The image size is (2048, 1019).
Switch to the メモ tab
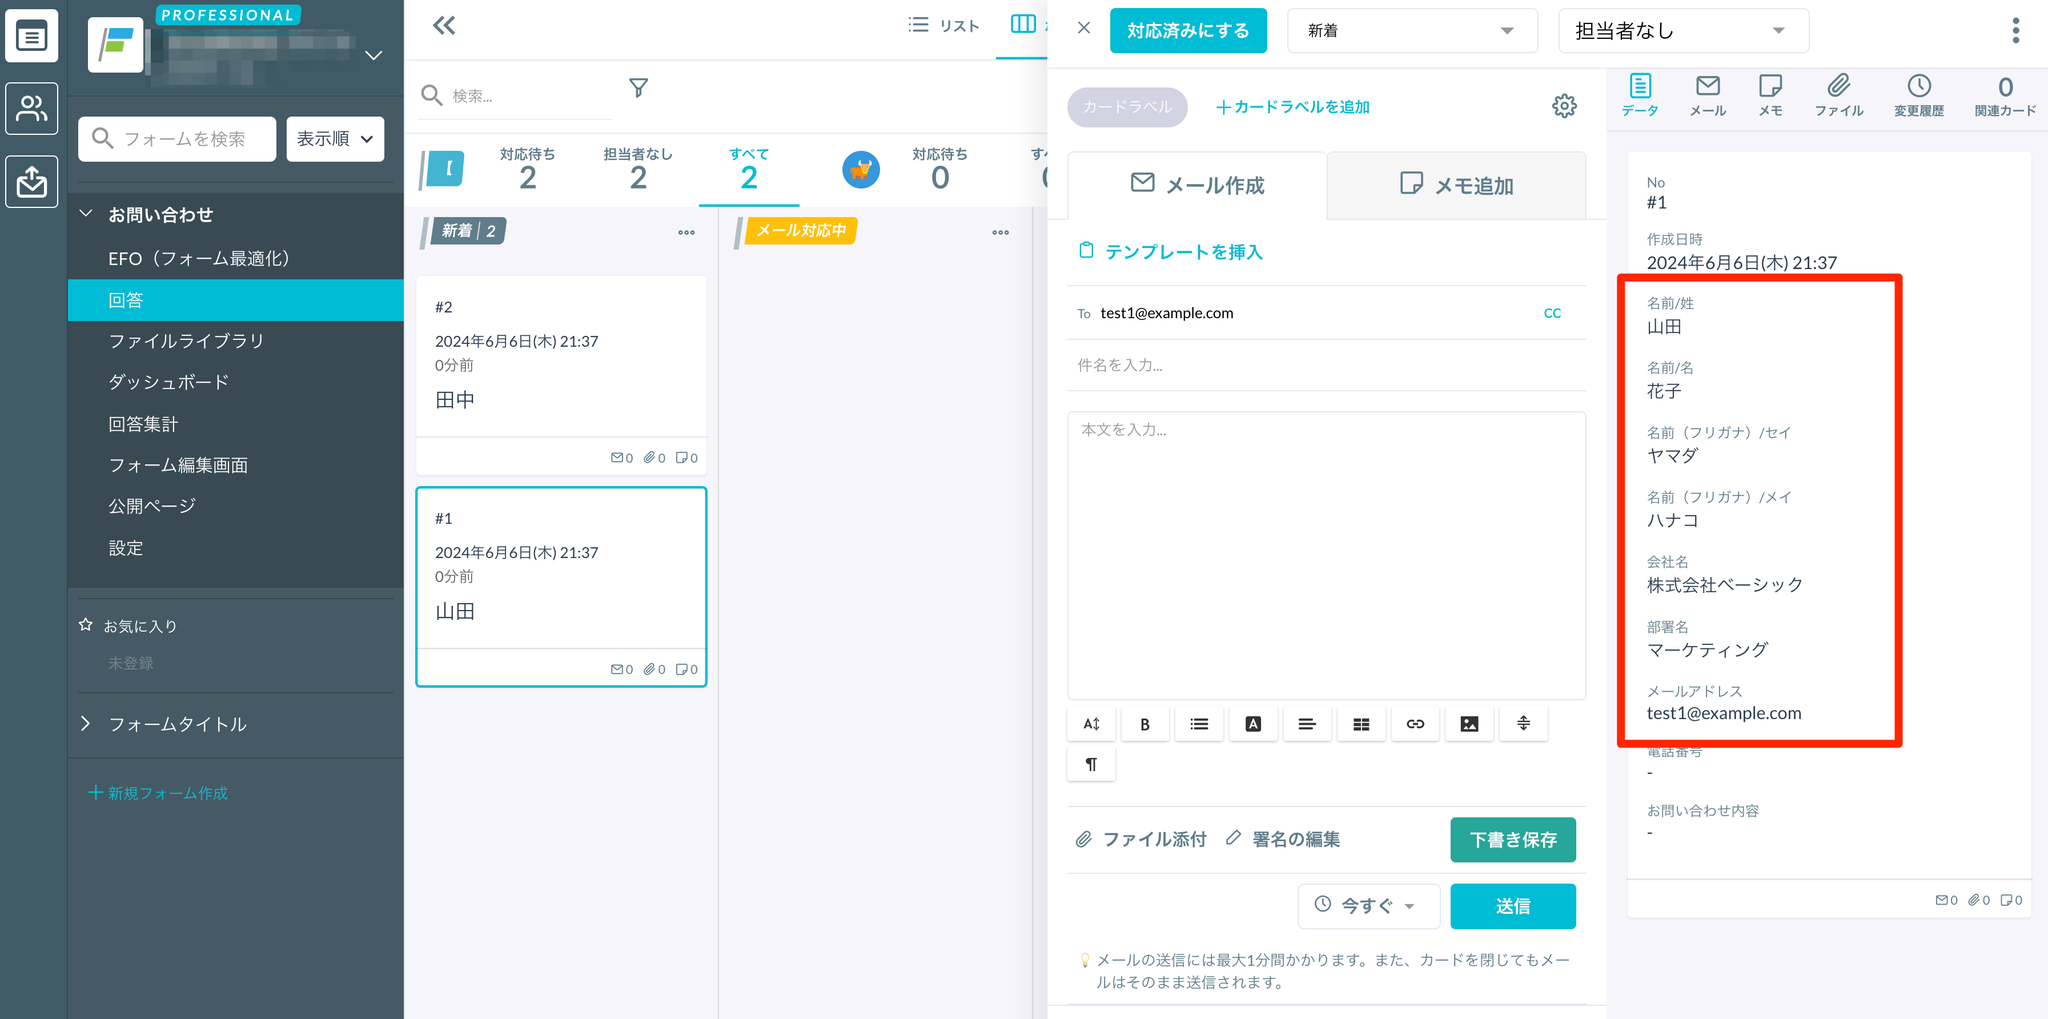[1770, 96]
